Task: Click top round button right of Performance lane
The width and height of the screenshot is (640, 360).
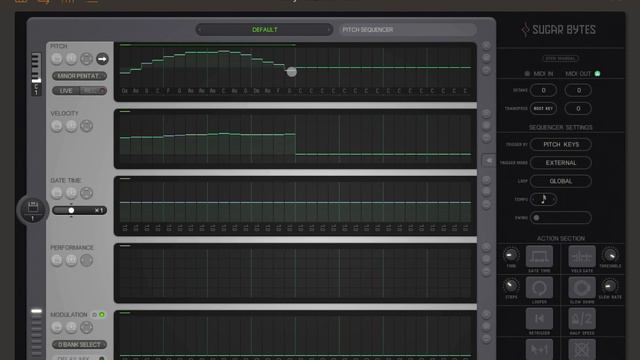Action: pyautogui.click(x=486, y=247)
